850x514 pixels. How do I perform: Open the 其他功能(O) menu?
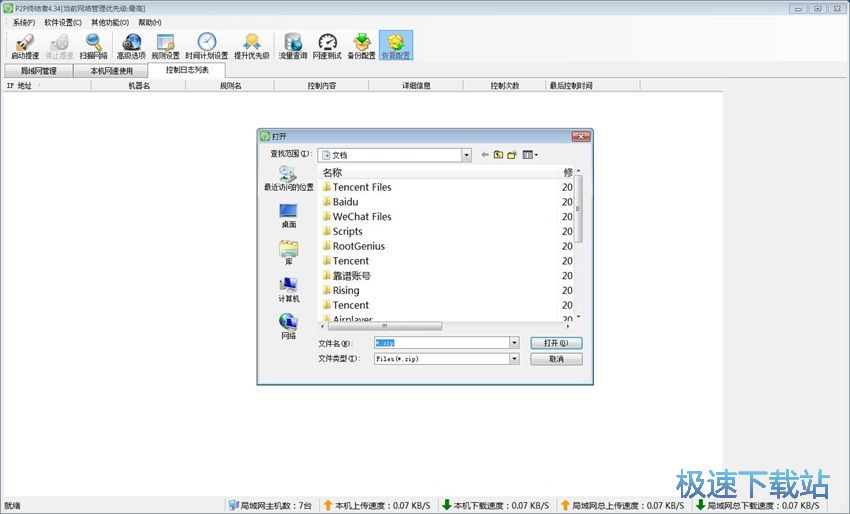(x=110, y=23)
